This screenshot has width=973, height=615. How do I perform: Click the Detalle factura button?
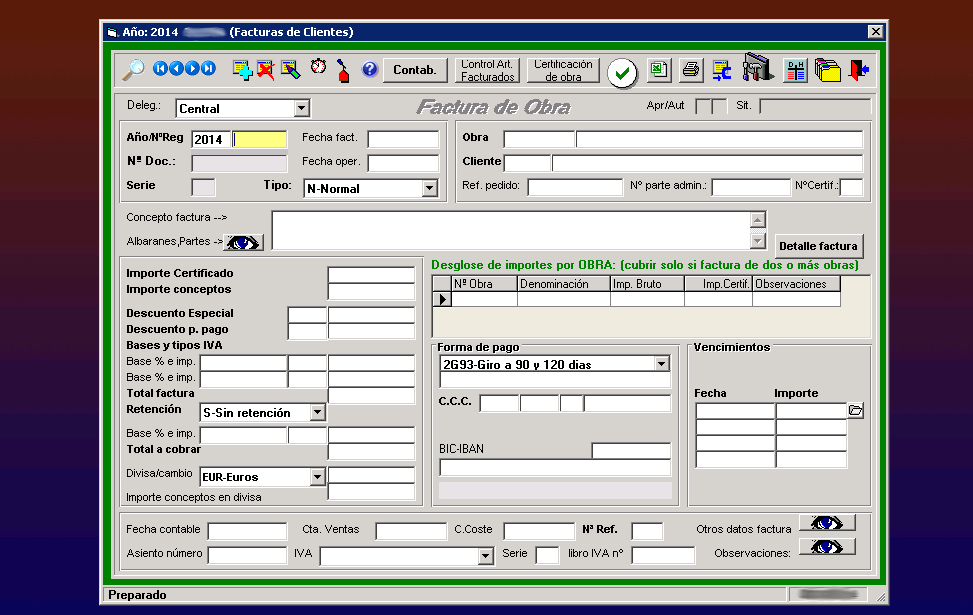(818, 246)
